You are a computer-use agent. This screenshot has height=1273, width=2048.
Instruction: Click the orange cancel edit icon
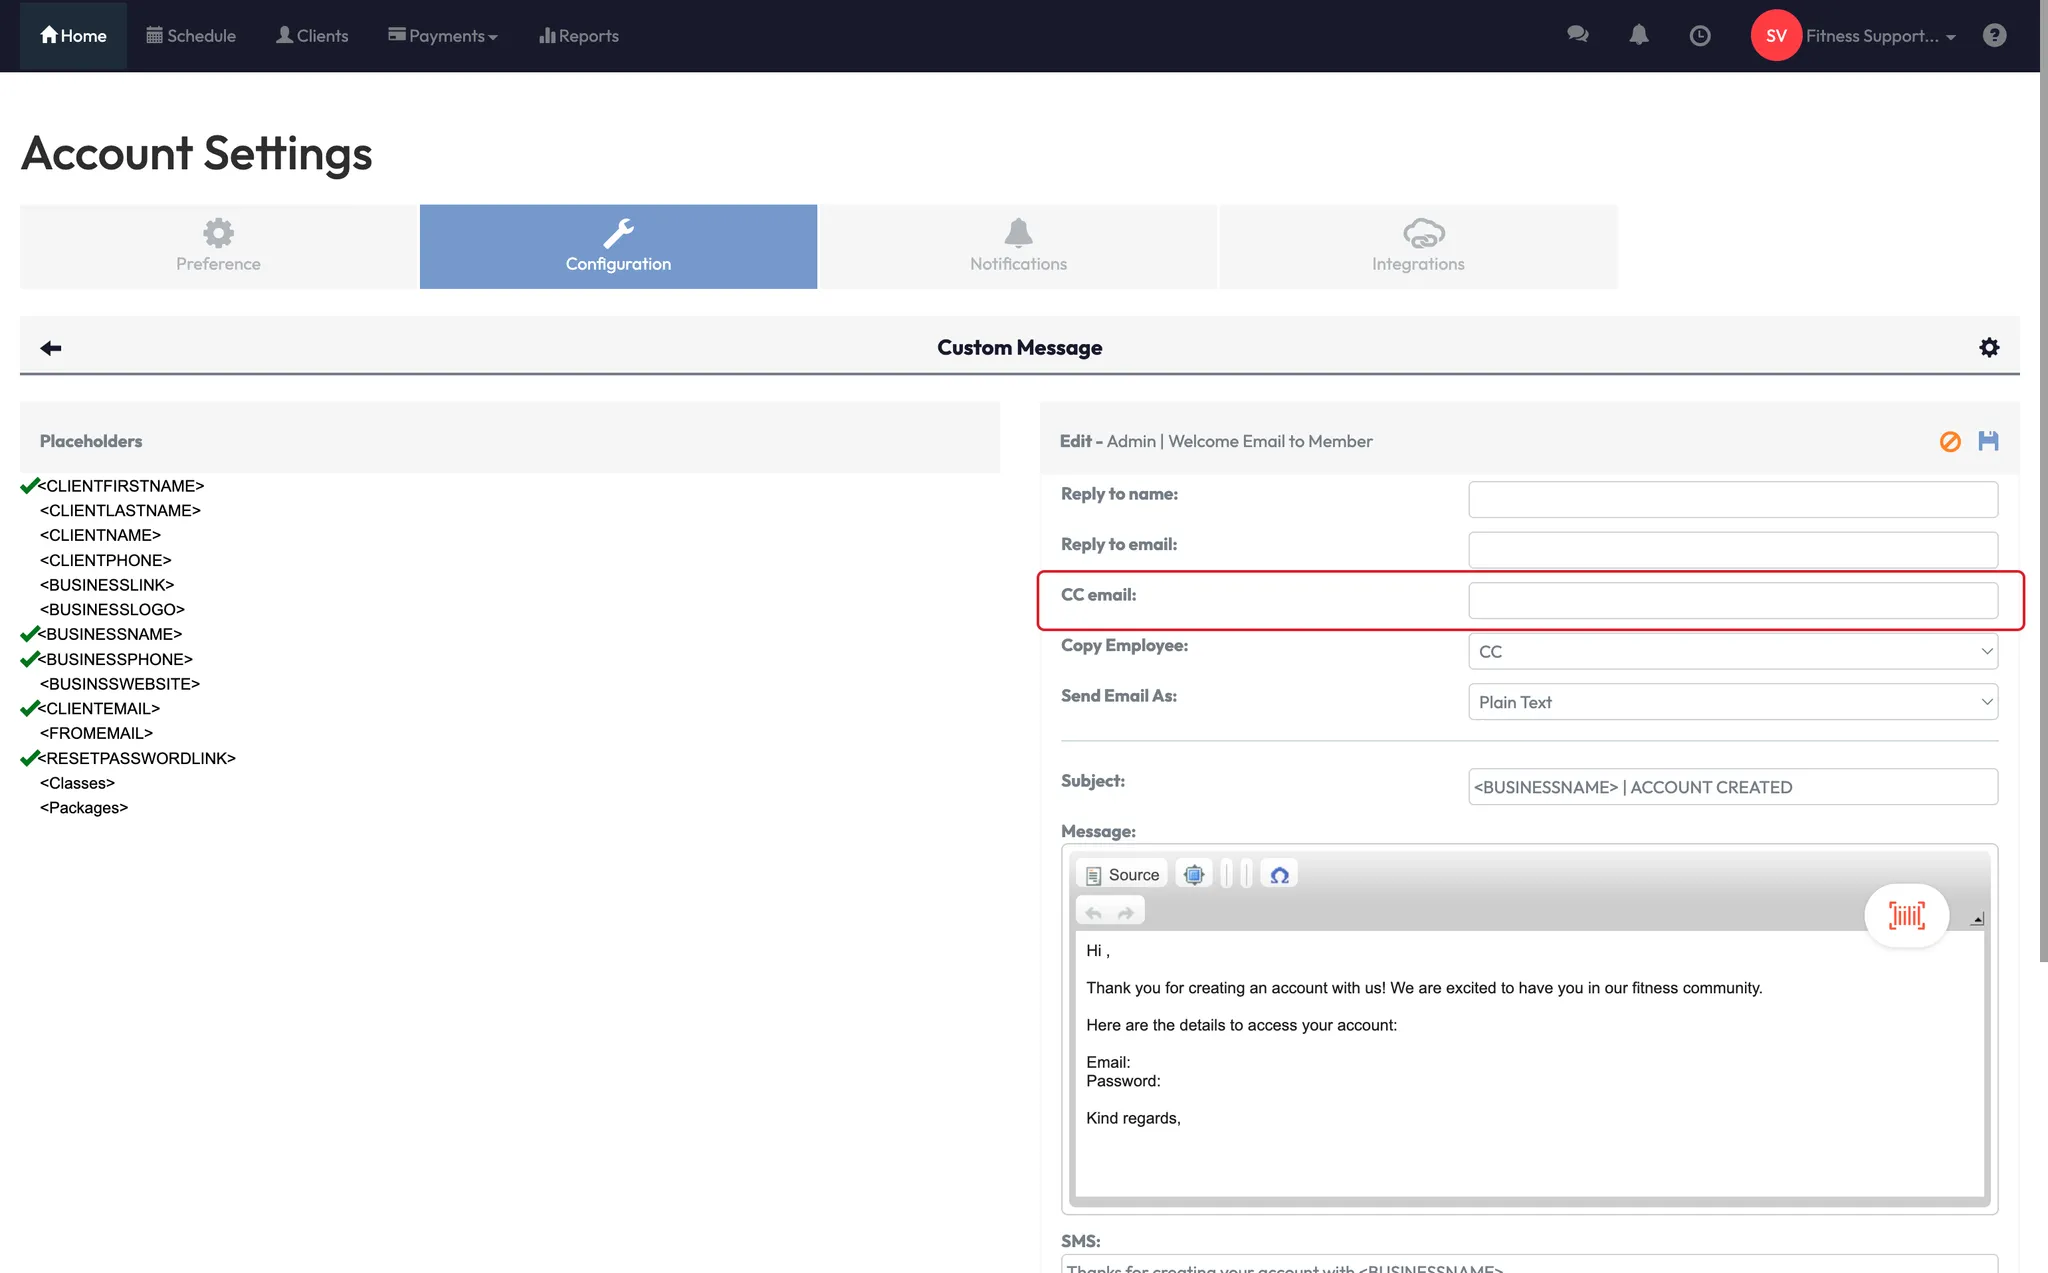point(1950,441)
